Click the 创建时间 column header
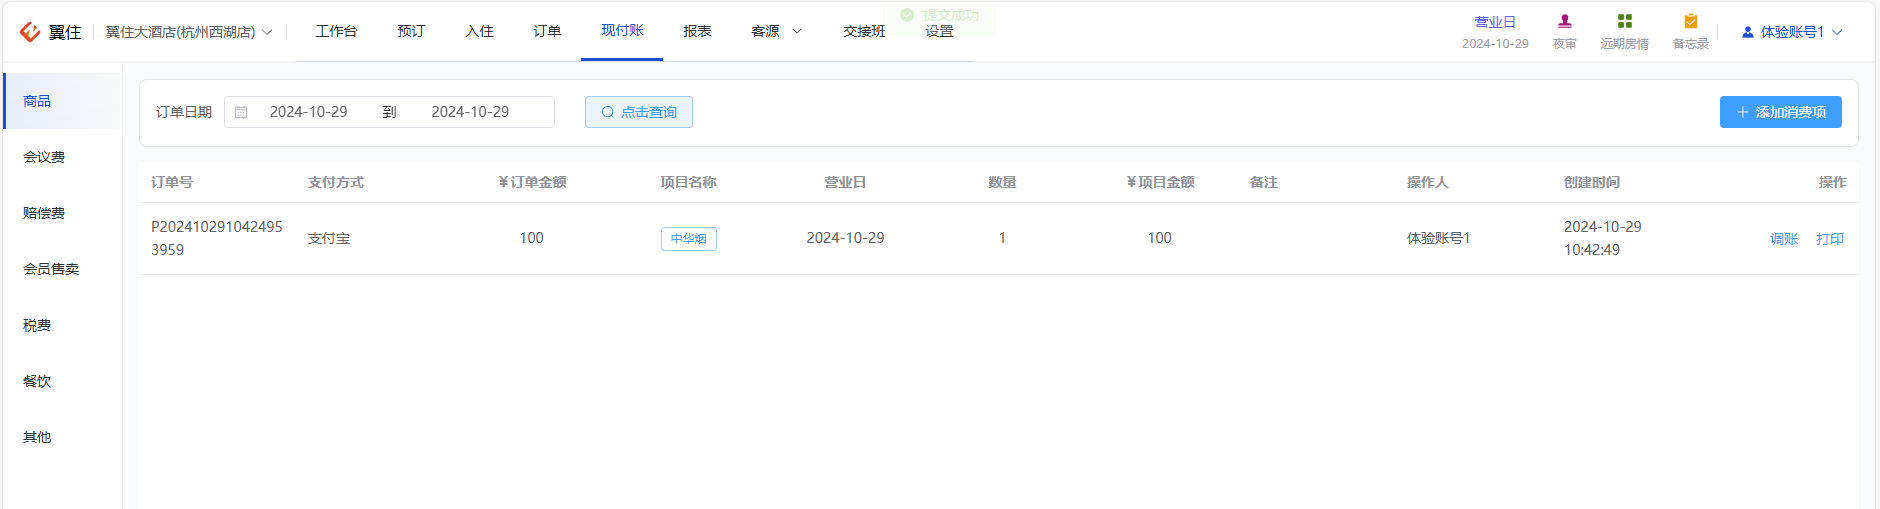Image resolution: width=1880 pixels, height=509 pixels. click(1592, 182)
